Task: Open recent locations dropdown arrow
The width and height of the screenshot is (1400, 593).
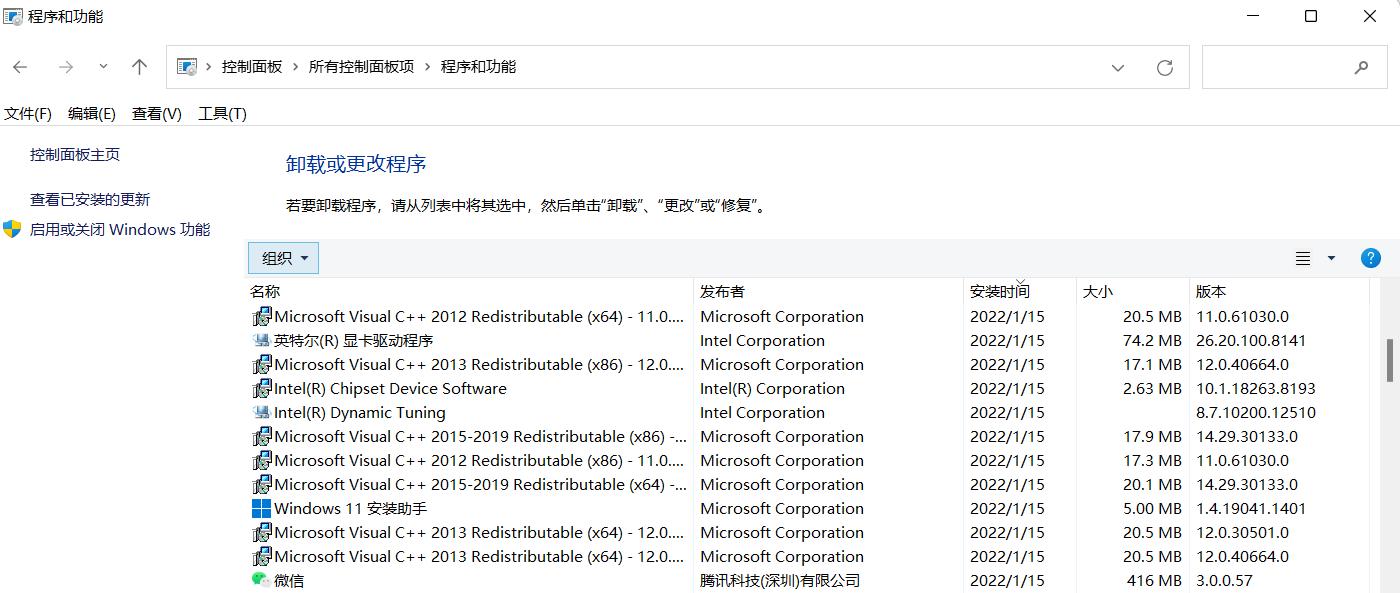Action: point(103,67)
